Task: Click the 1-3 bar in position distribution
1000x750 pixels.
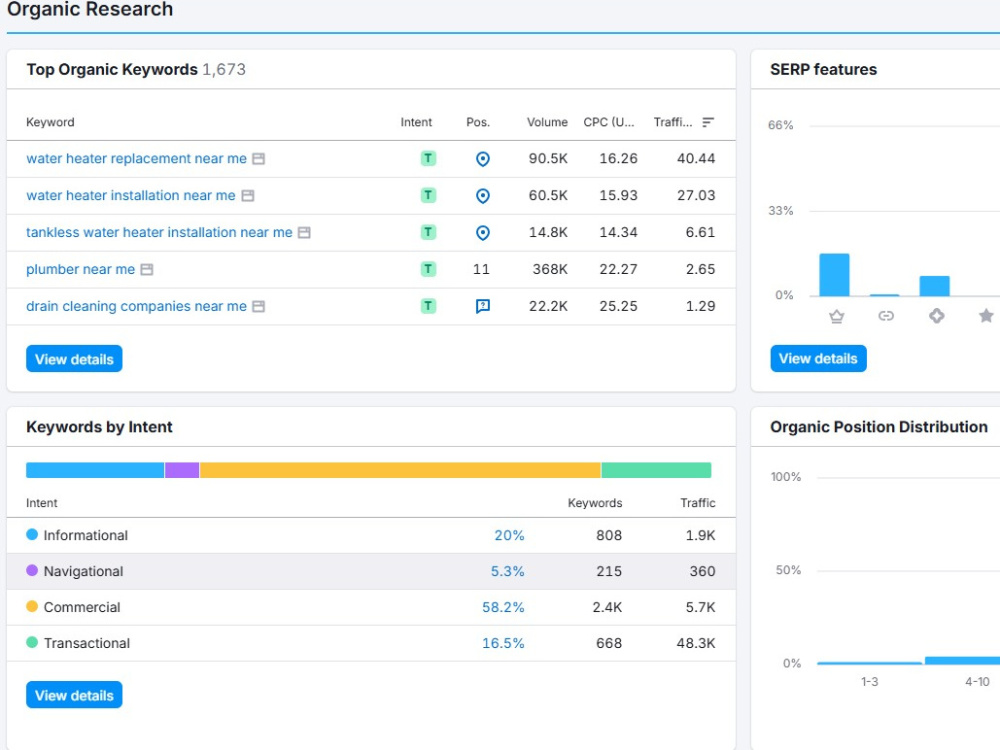Action: coord(869,663)
